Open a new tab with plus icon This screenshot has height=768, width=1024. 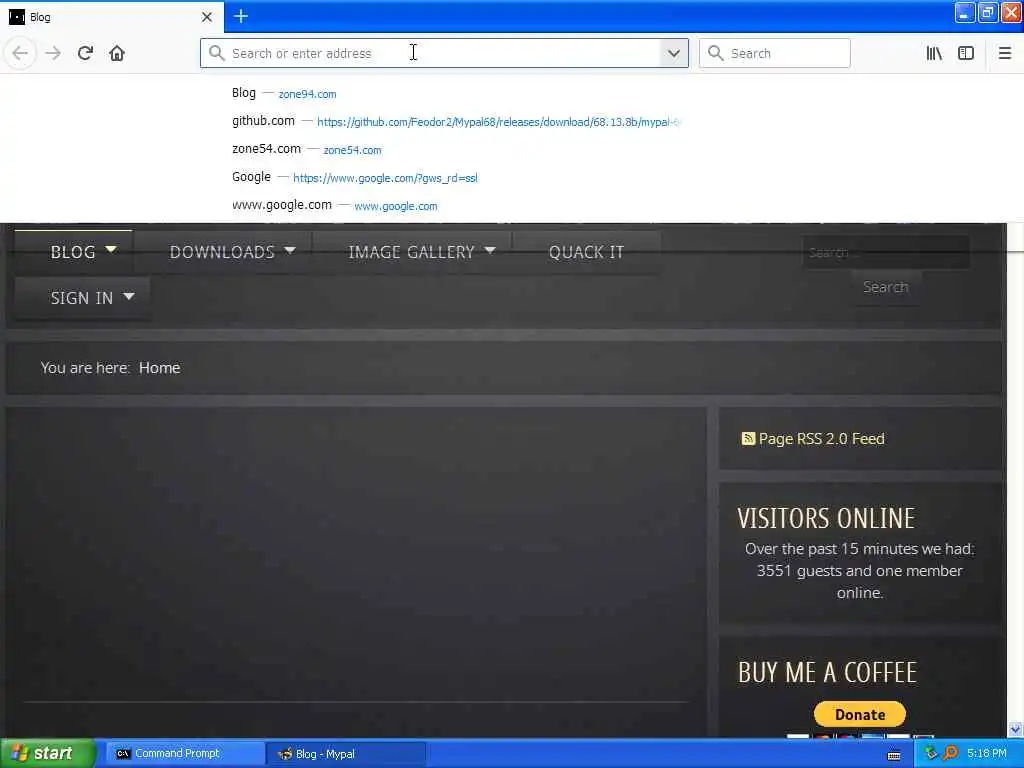240,16
